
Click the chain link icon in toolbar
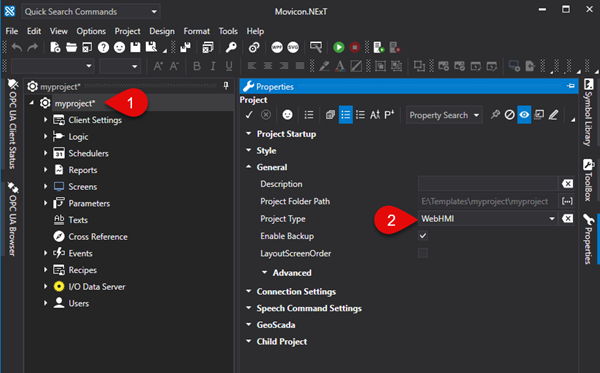254,47
